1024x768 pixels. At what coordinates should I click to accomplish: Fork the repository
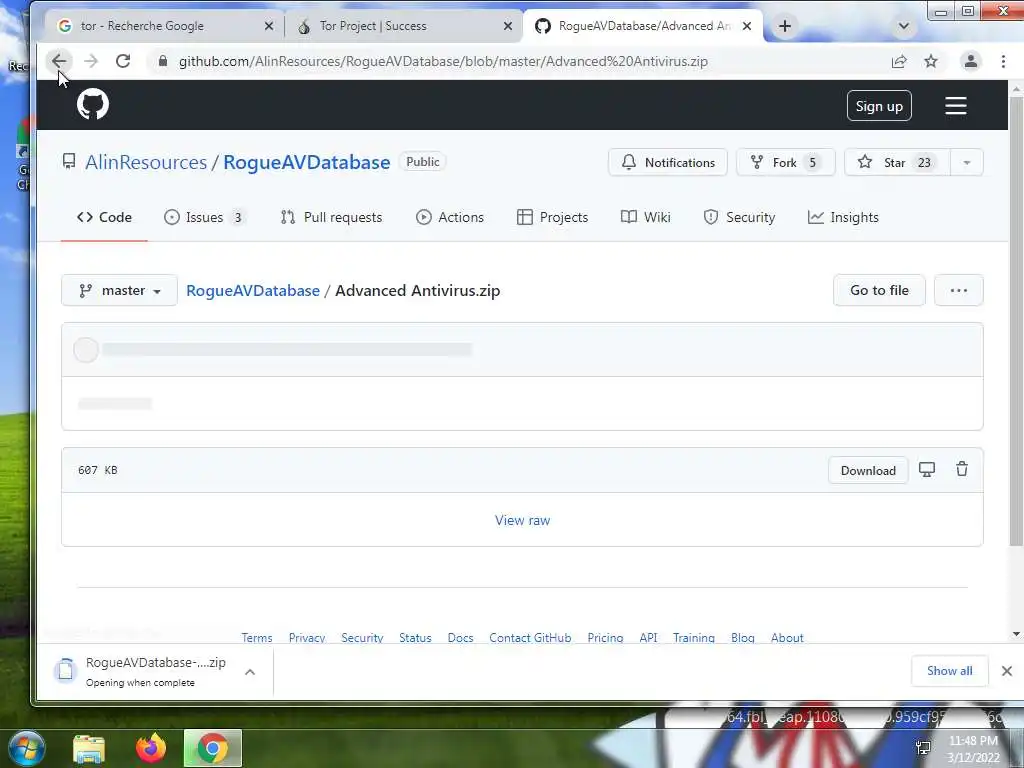(x=786, y=162)
